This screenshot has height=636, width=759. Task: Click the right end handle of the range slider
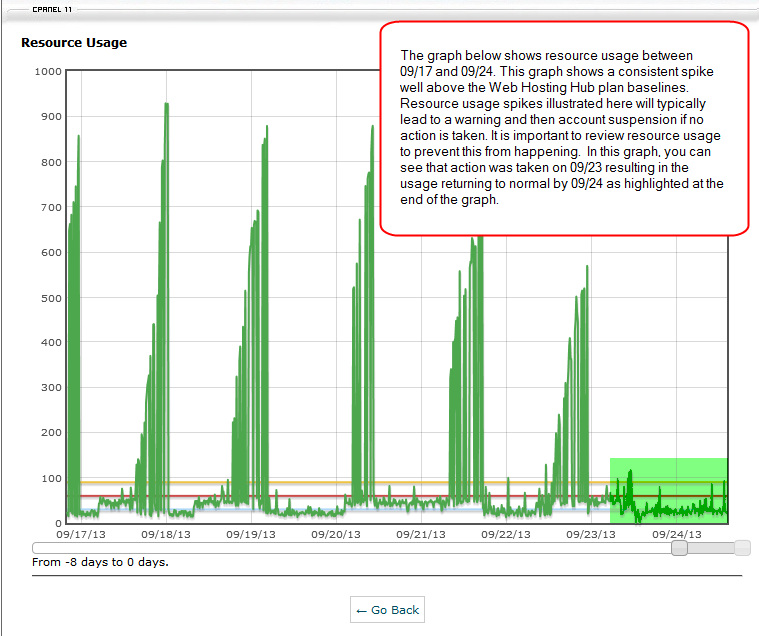742,548
